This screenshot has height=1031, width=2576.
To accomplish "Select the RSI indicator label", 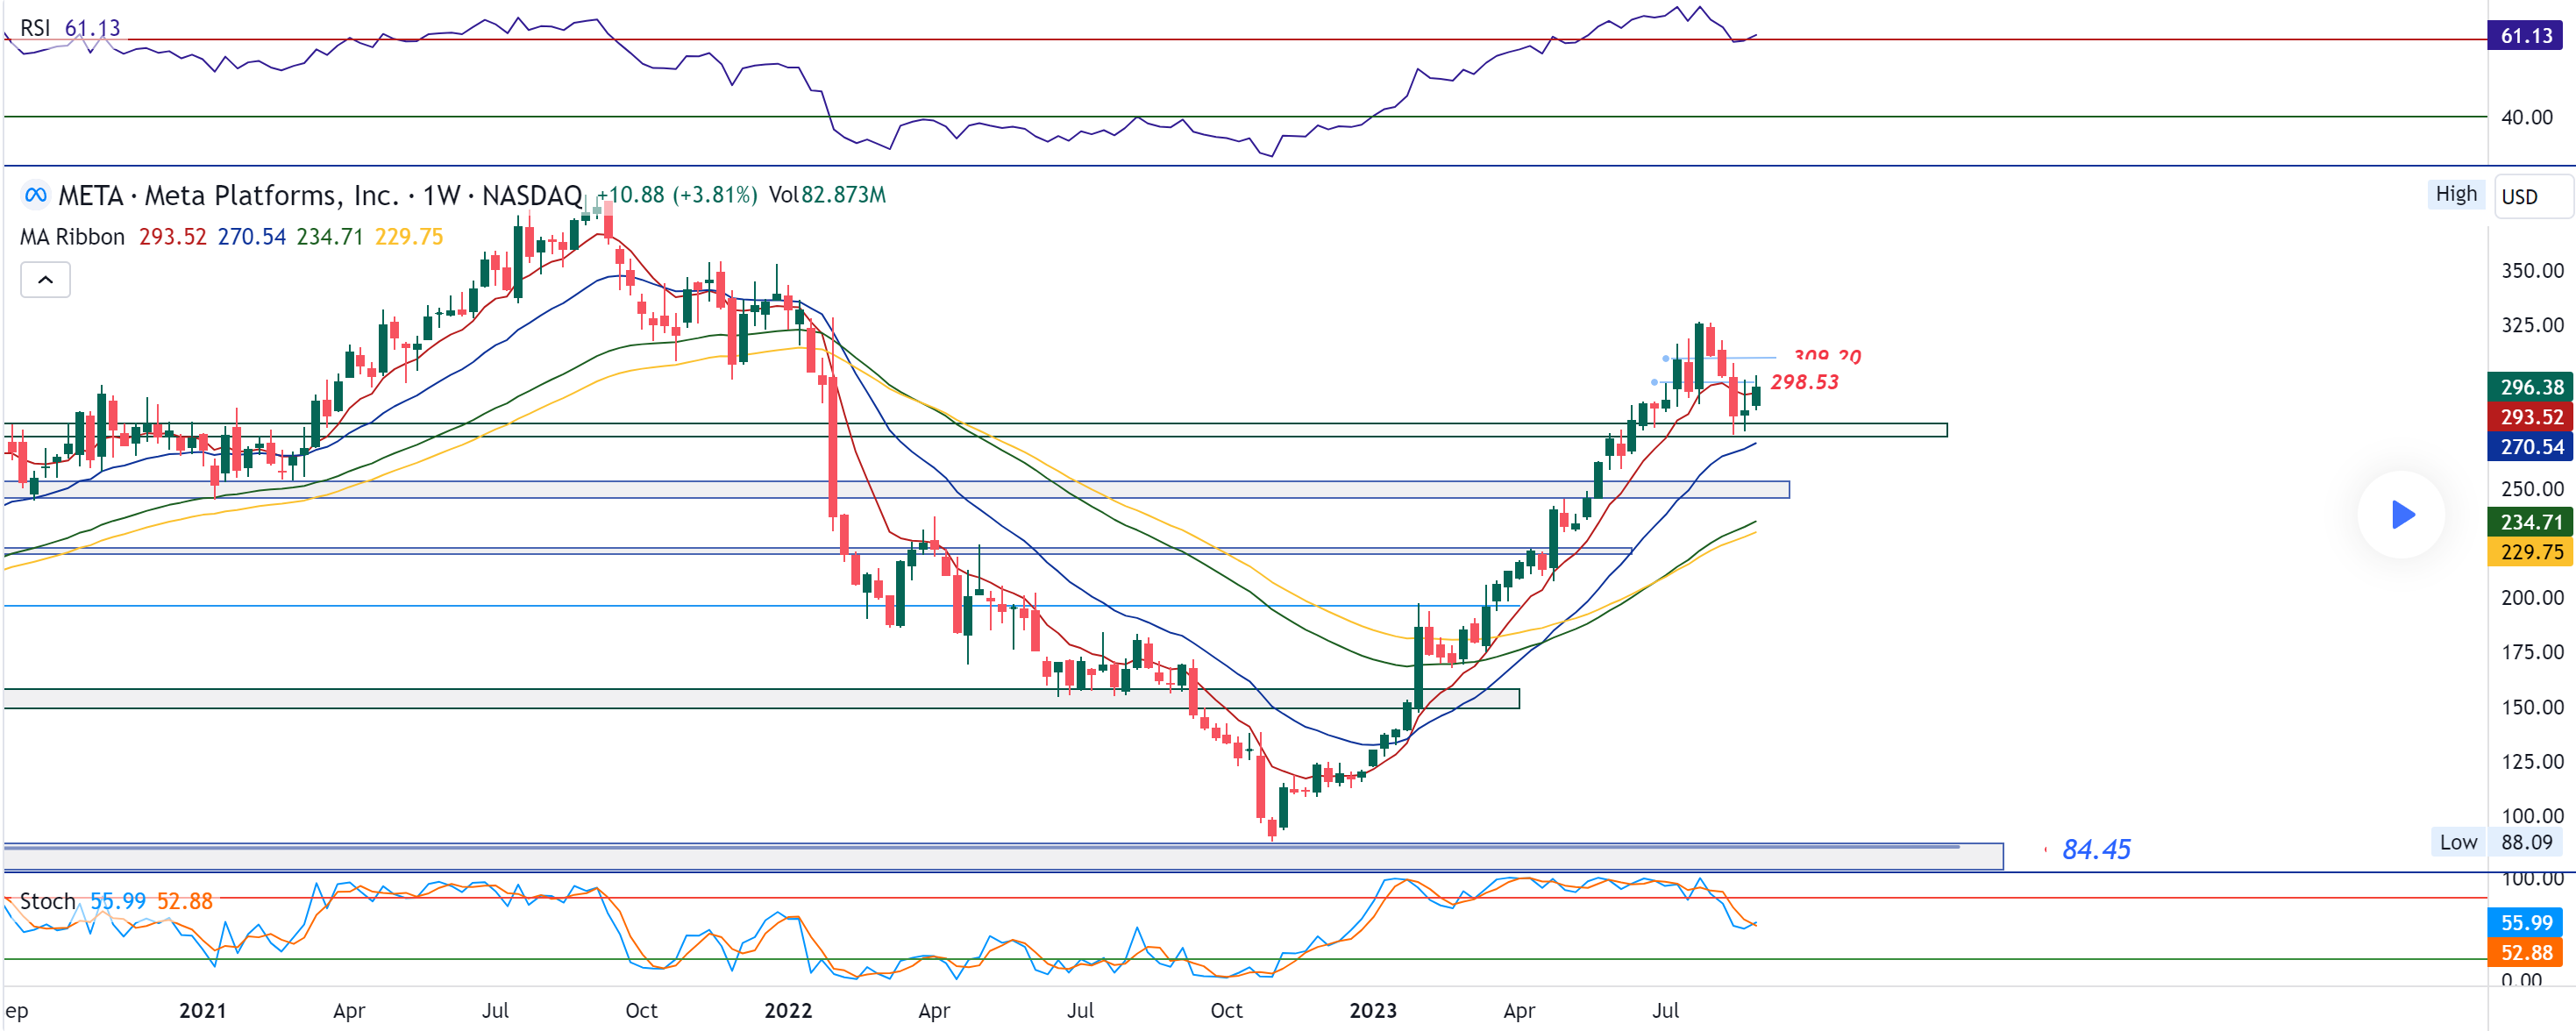I will 34,28.
